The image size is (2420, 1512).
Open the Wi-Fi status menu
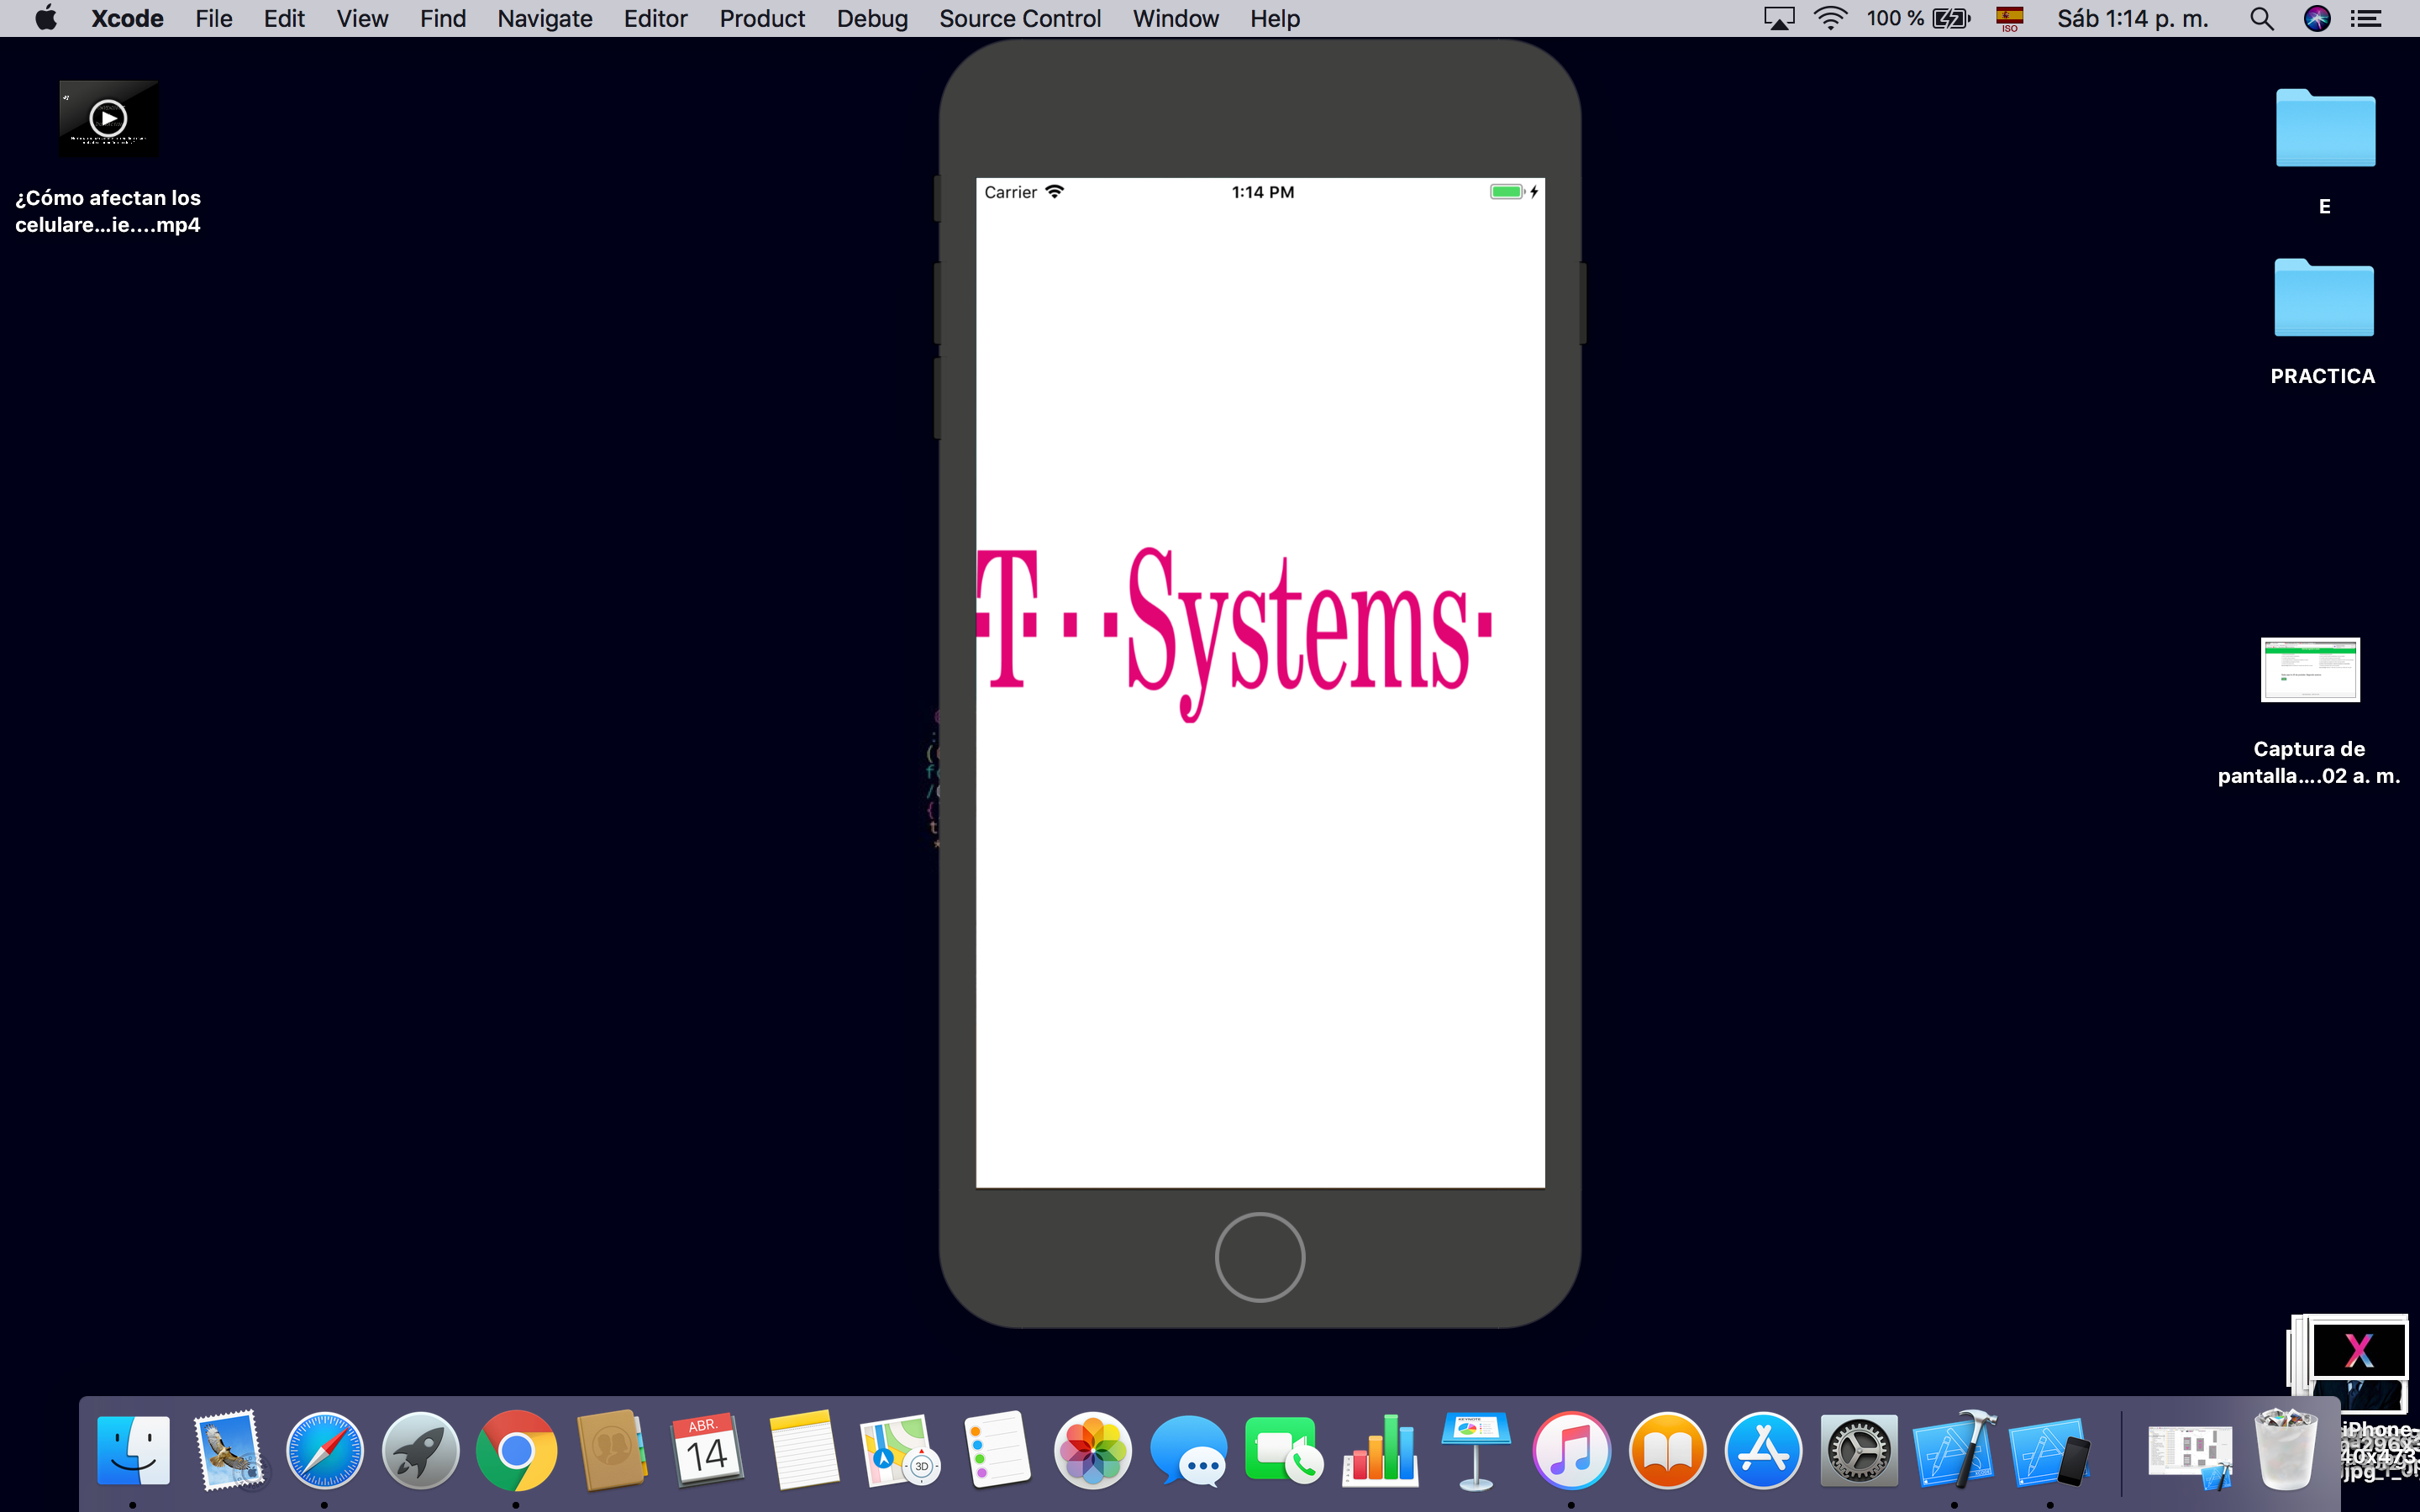pyautogui.click(x=1829, y=18)
